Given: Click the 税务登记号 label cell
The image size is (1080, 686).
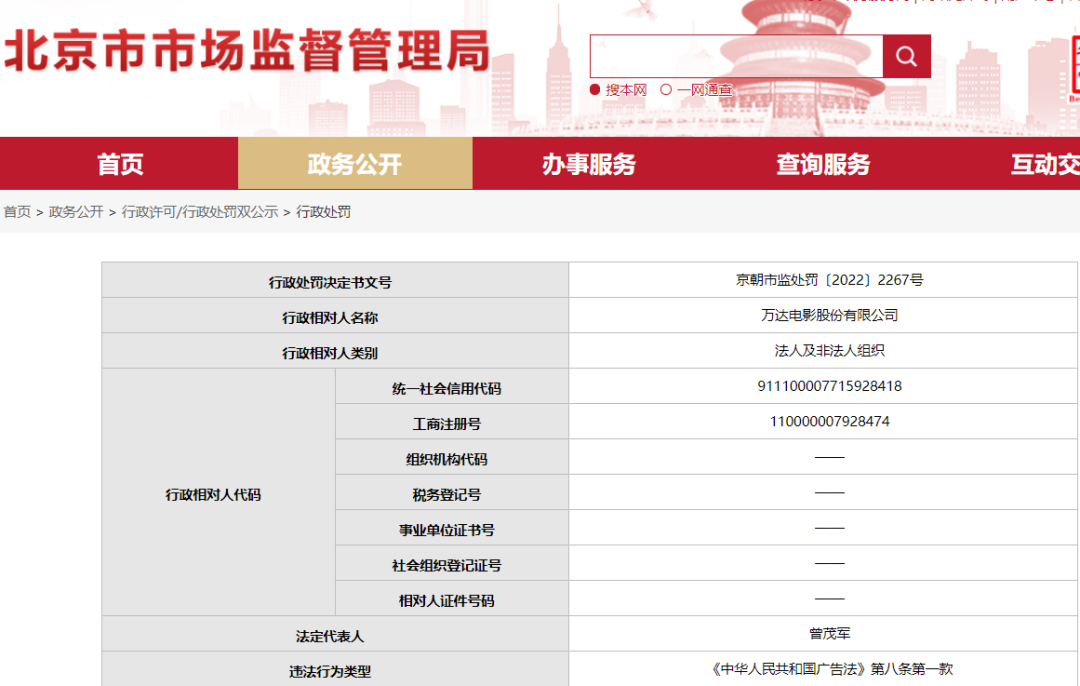Looking at the screenshot, I should [452, 492].
